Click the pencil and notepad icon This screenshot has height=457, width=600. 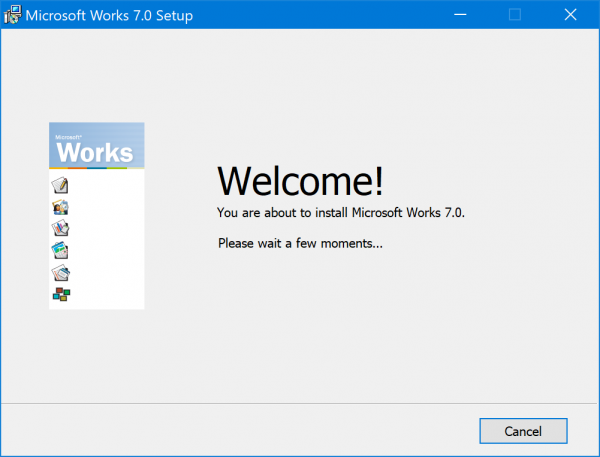[61, 185]
